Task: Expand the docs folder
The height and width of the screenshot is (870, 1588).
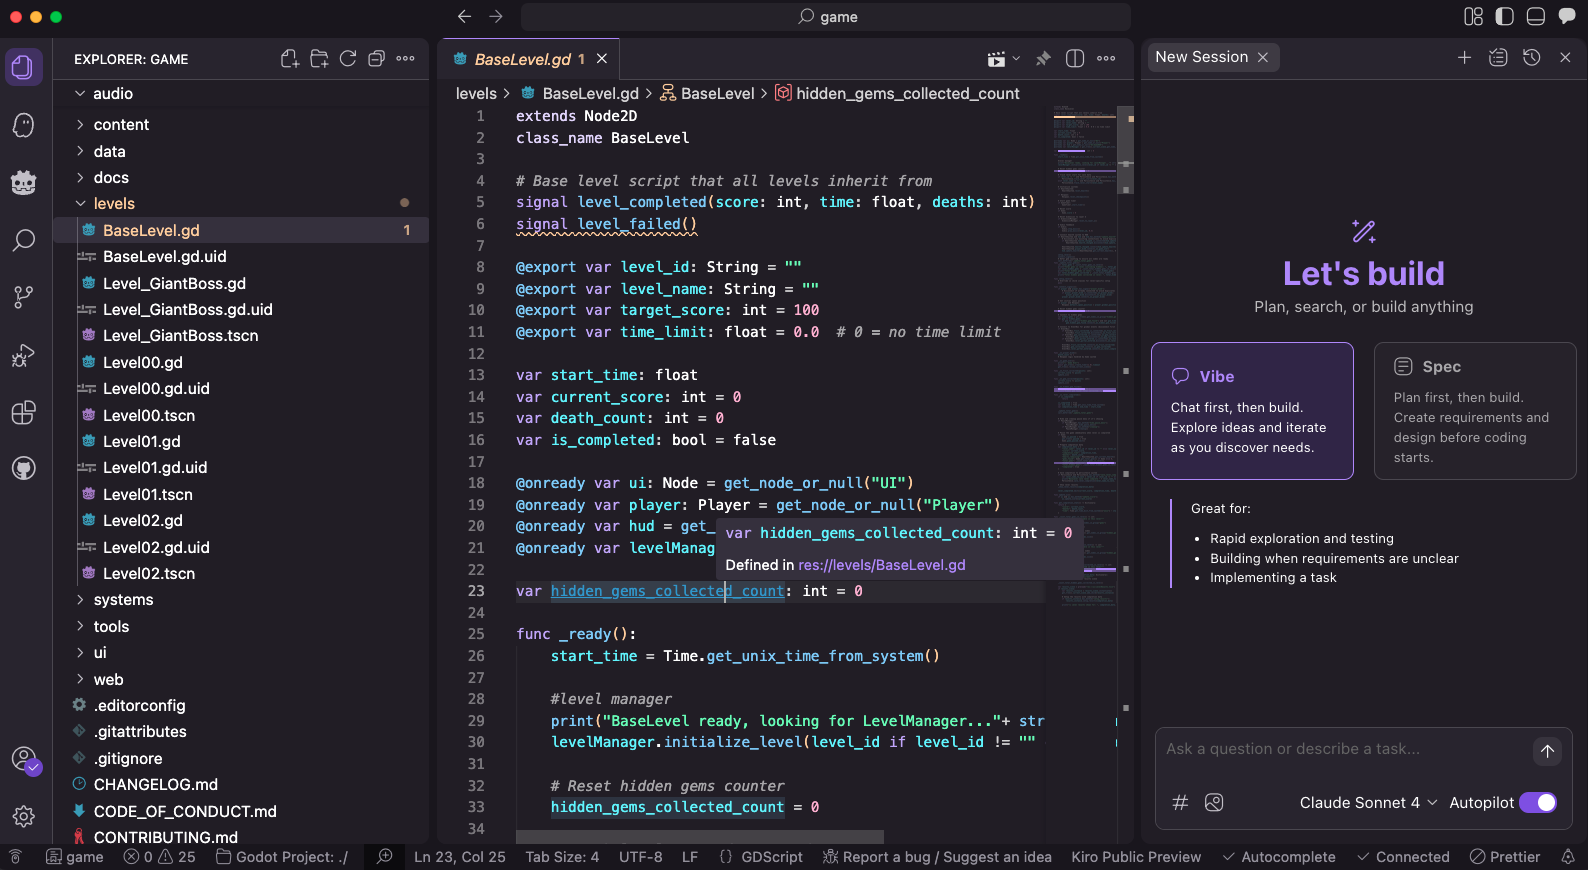Action: (240, 177)
